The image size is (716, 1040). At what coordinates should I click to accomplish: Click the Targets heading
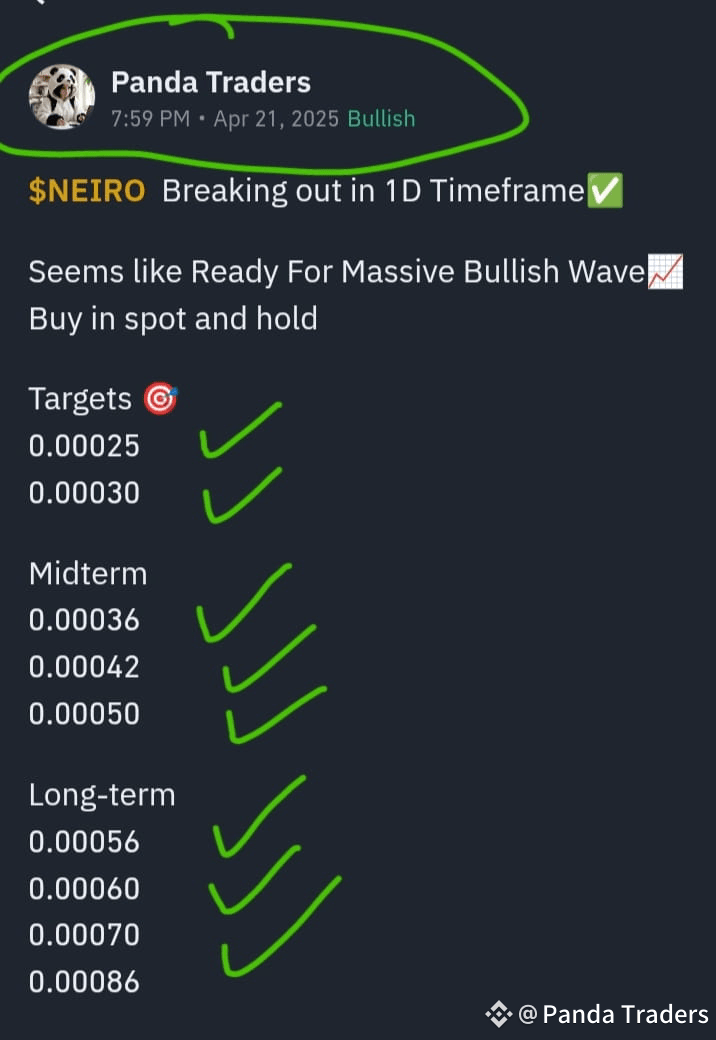80,397
